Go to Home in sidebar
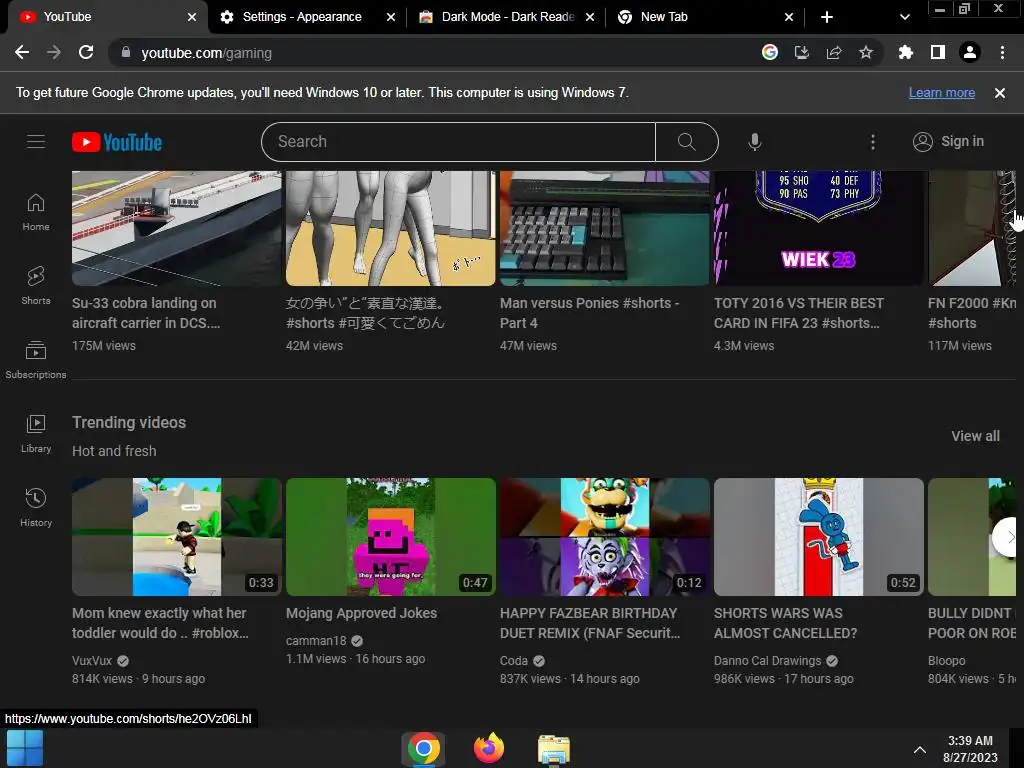The height and width of the screenshot is (768, 1024). [x=36, y=212]
